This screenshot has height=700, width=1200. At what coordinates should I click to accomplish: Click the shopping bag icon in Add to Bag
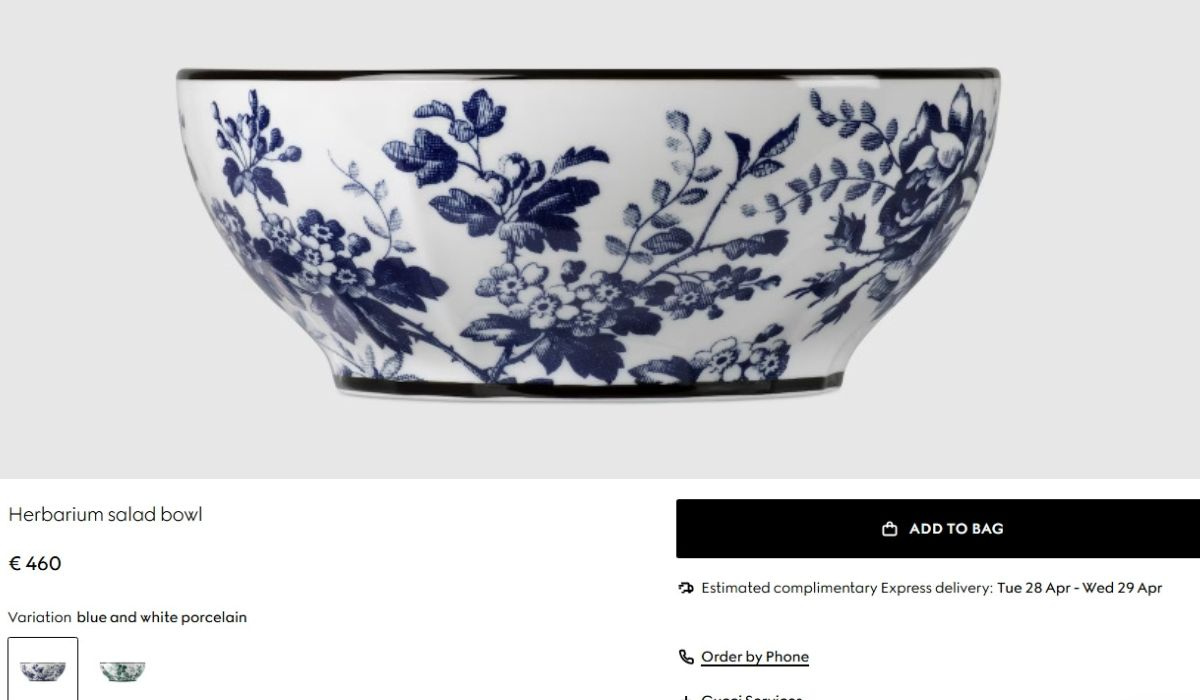[889, 529]
